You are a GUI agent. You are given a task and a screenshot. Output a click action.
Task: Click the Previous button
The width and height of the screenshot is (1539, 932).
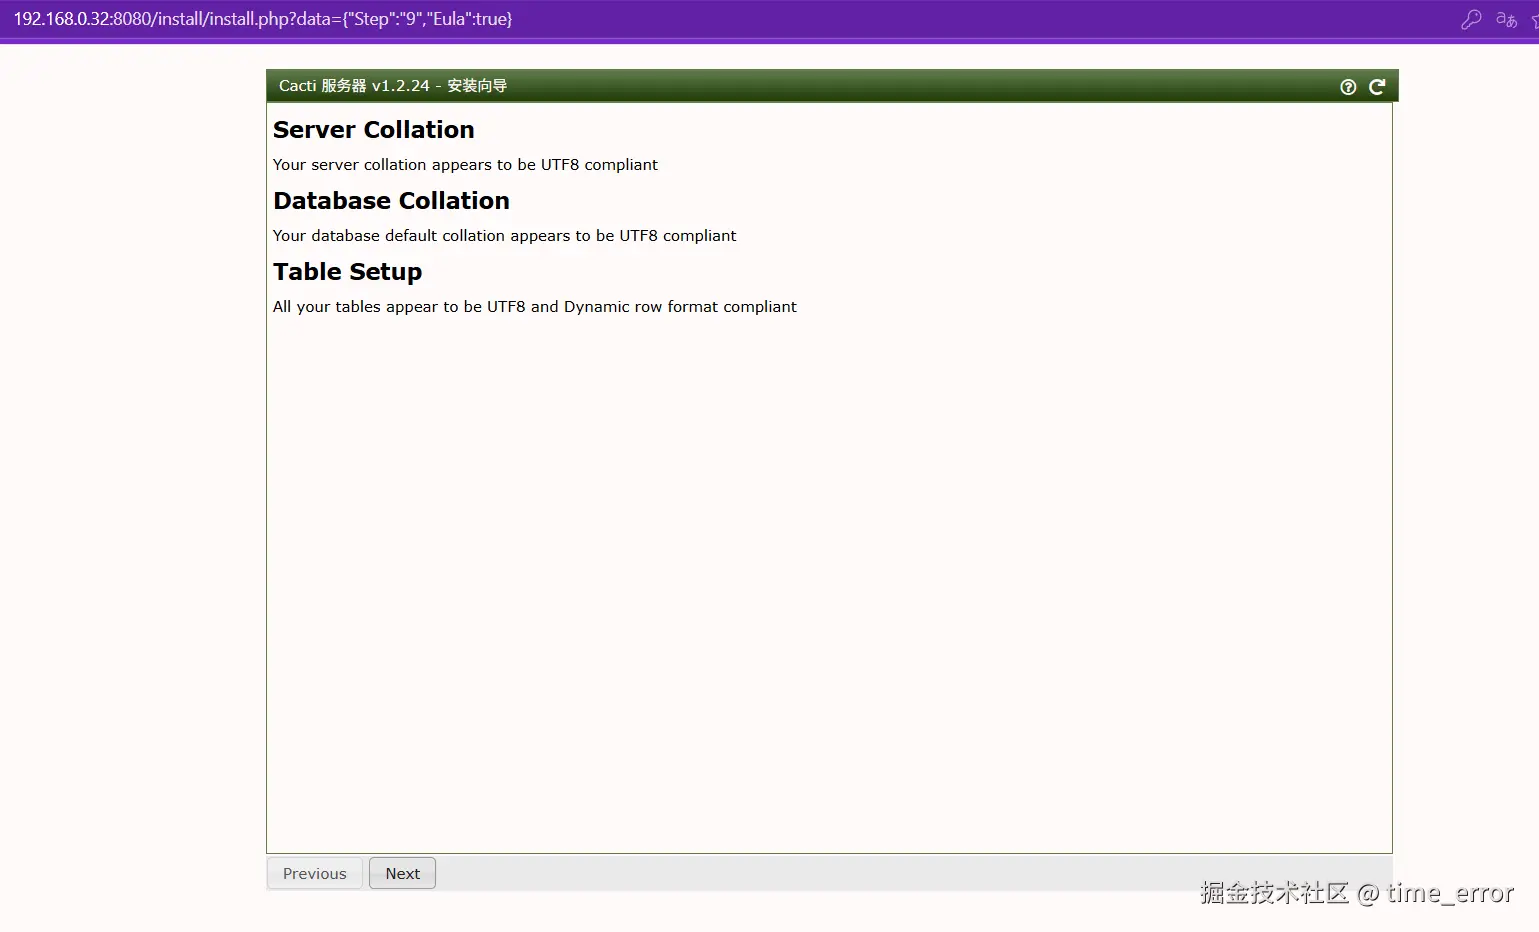[x=314, y=873]
